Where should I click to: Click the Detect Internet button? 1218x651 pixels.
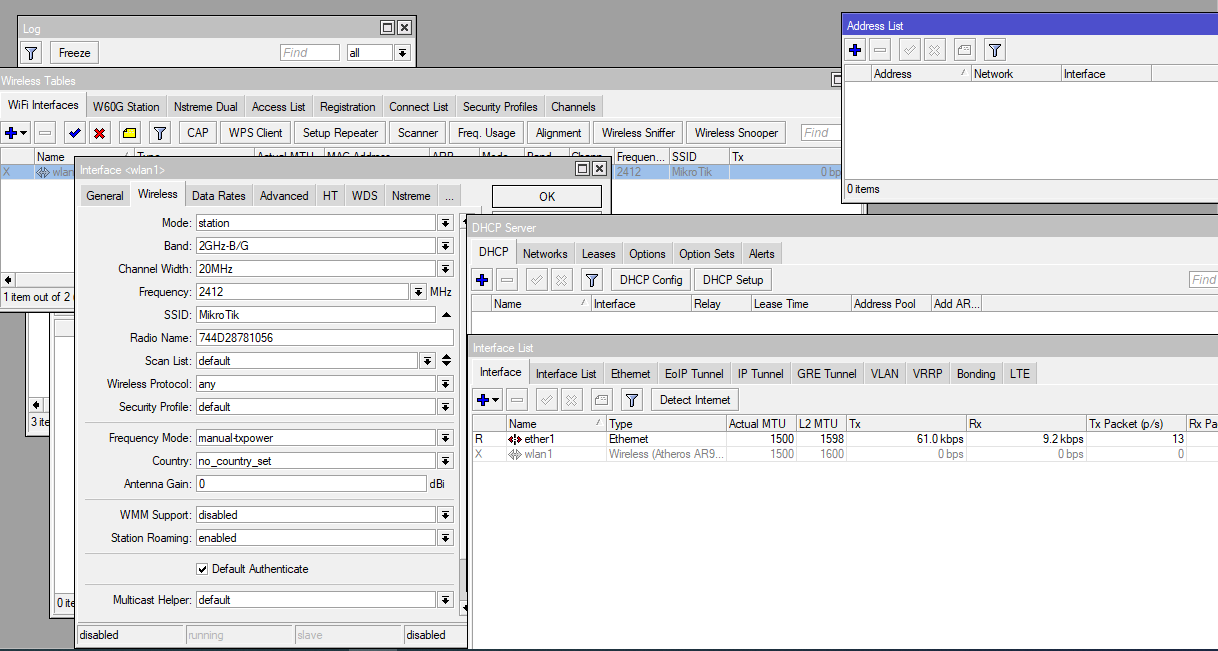[695, 400]
